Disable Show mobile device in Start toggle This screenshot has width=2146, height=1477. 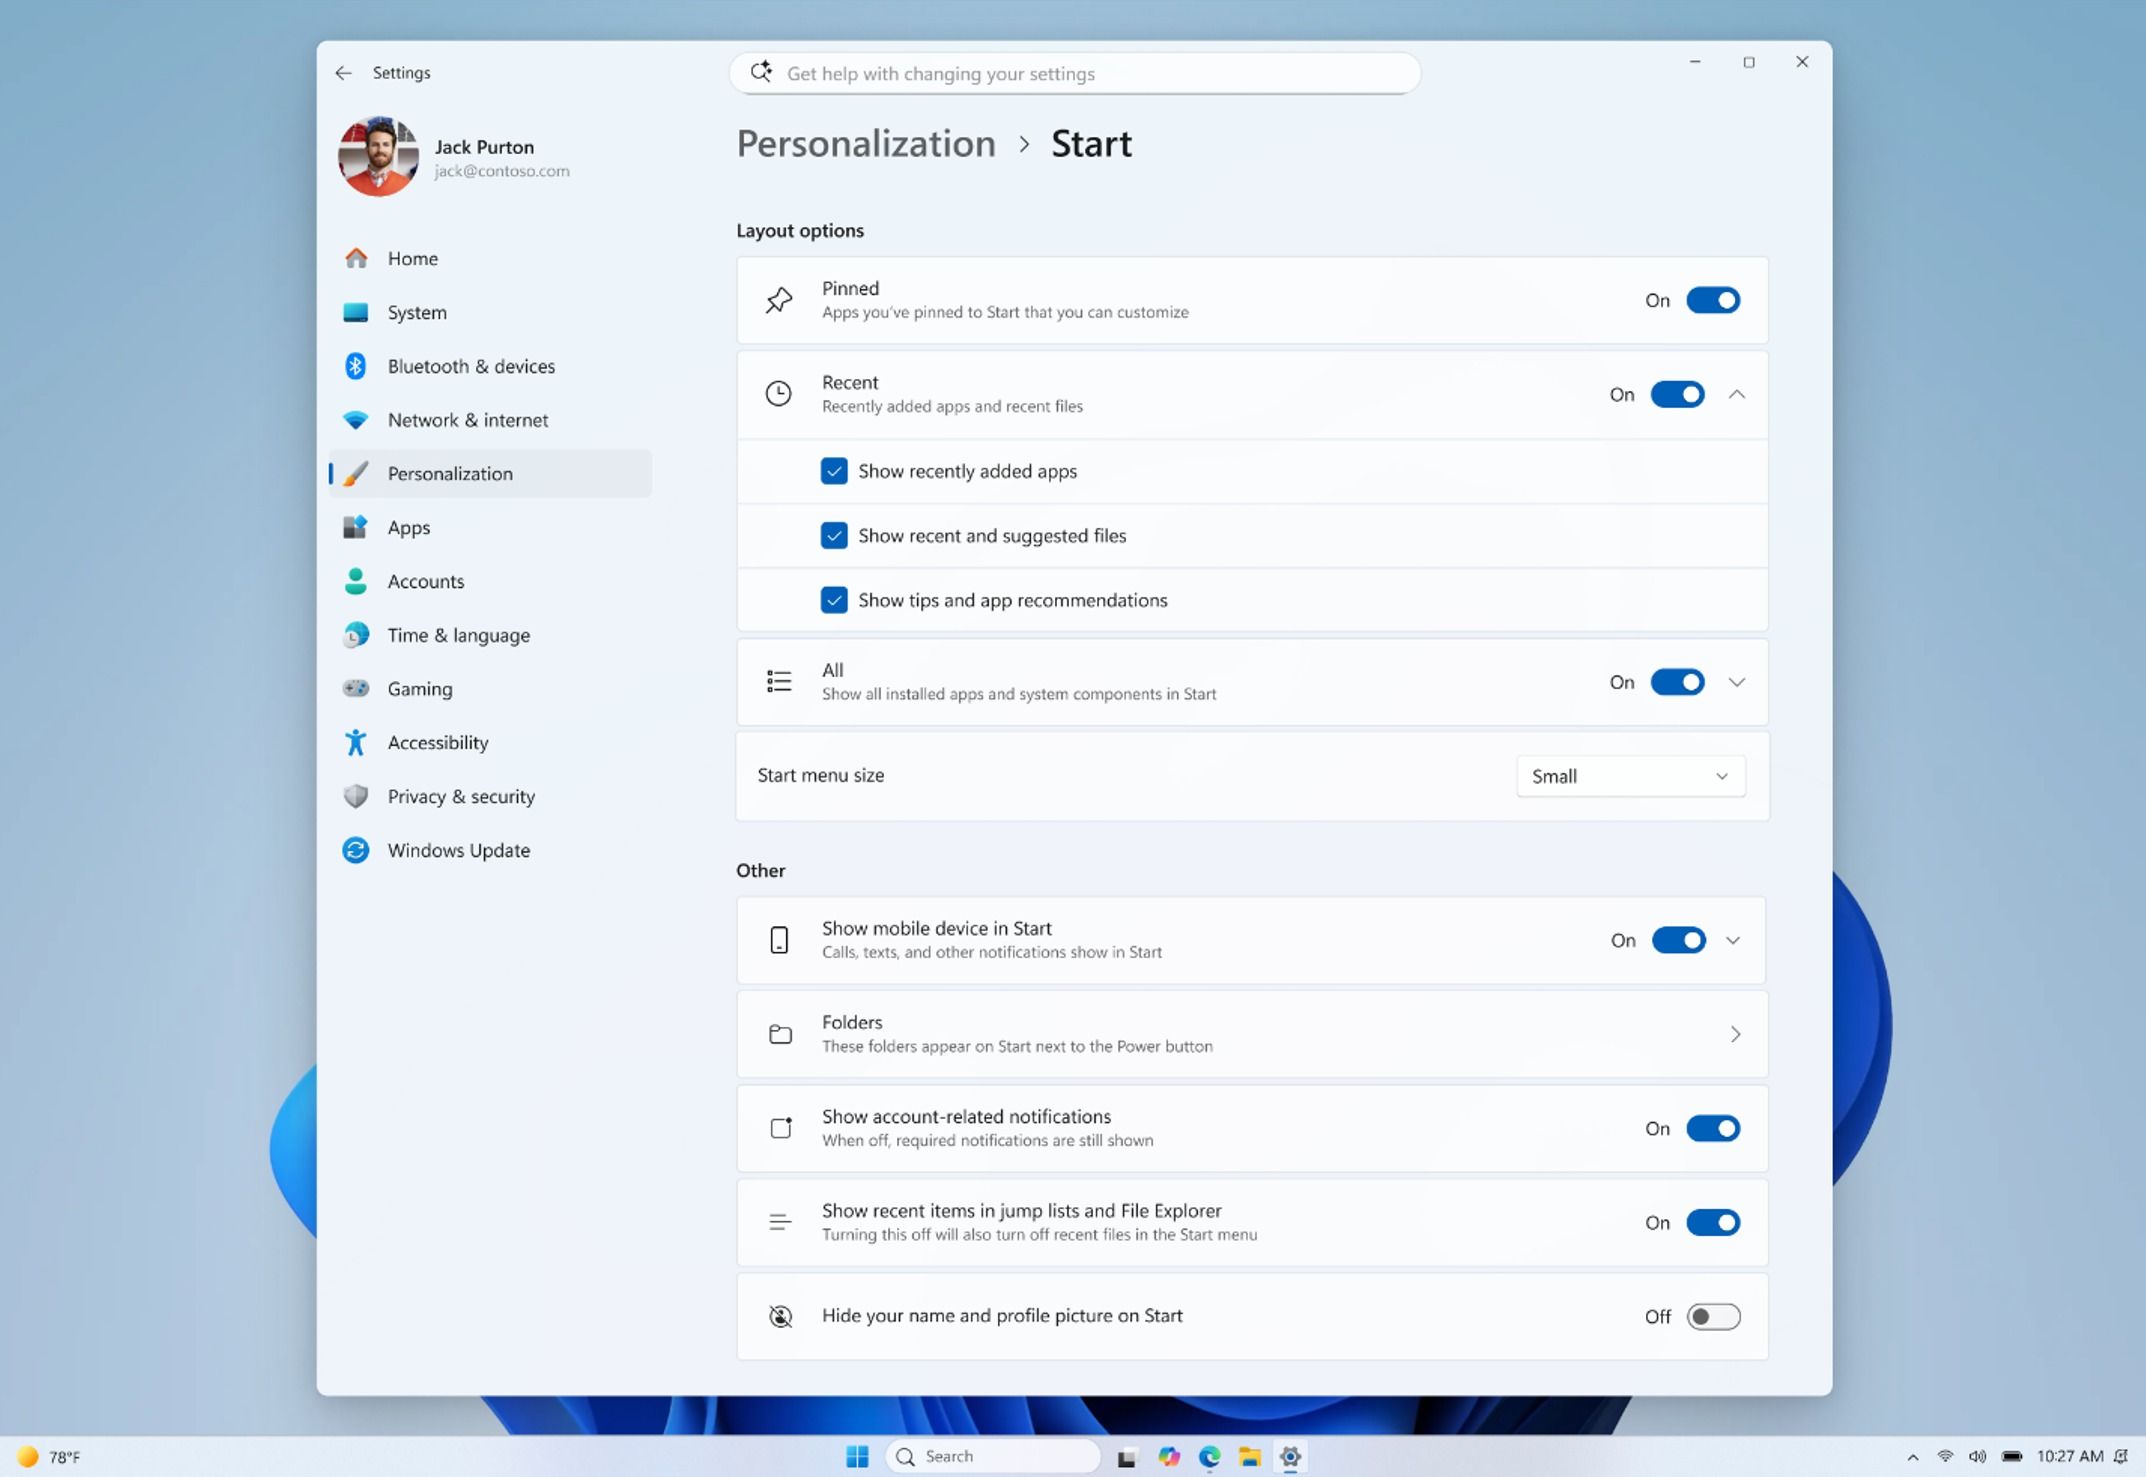pyautogui.click(x=1678, y=940)
